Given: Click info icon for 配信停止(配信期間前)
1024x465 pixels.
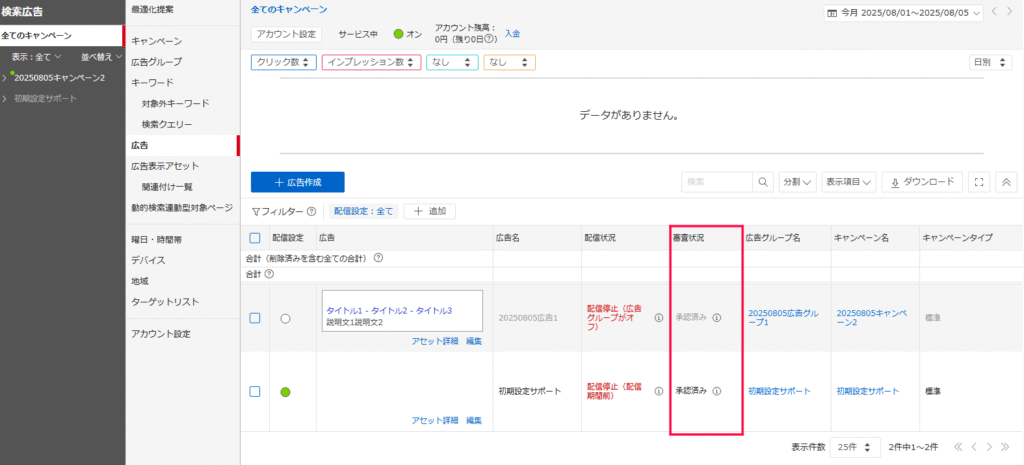Looking at the screenshot, I should (658, 391).
